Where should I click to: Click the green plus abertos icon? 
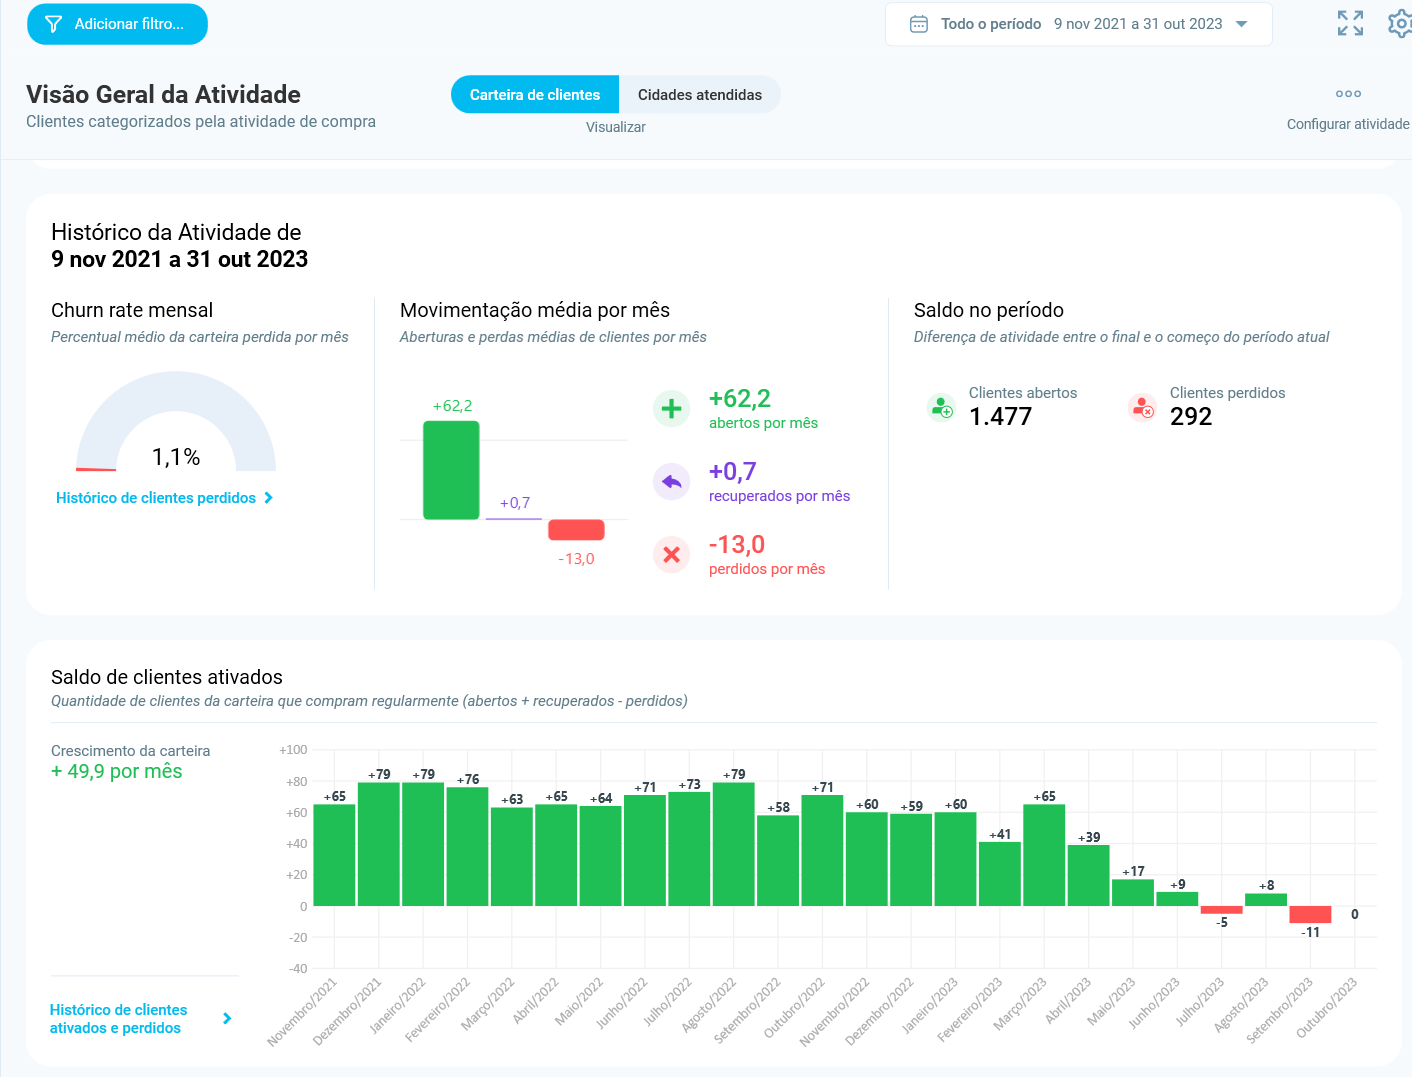(x=672, y=409)
